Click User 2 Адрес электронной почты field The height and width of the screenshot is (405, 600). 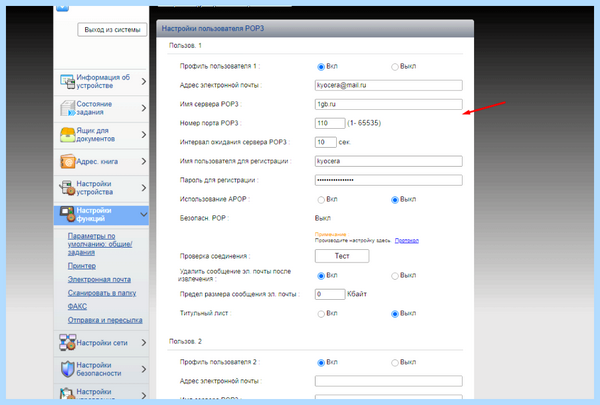[388, 381]
